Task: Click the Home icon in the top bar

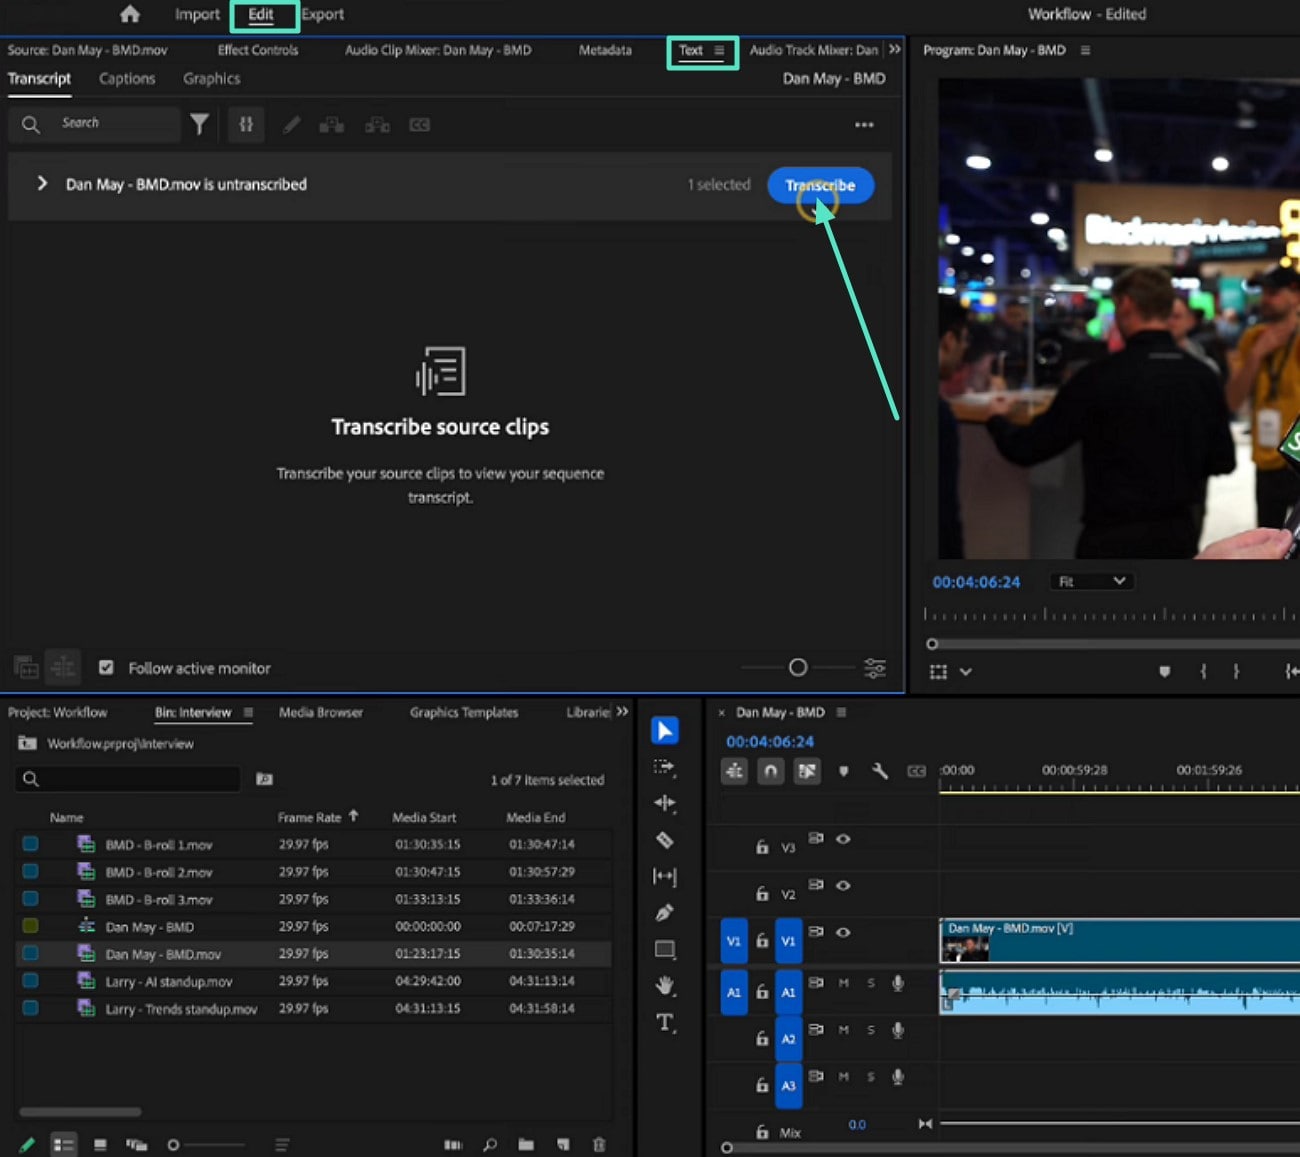Action: click(x=130, y=14)
